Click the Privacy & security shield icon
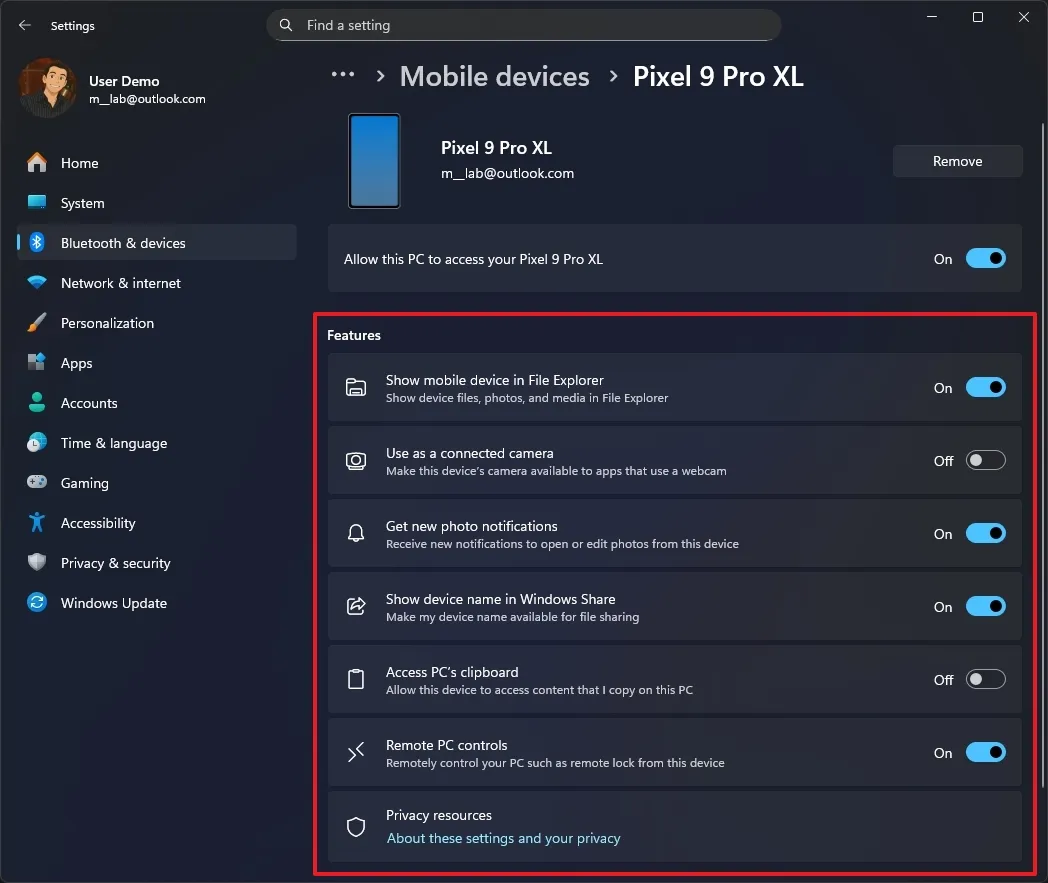Image resolution: width=1048 pixels, height=883 pixels. click(37, 563)
